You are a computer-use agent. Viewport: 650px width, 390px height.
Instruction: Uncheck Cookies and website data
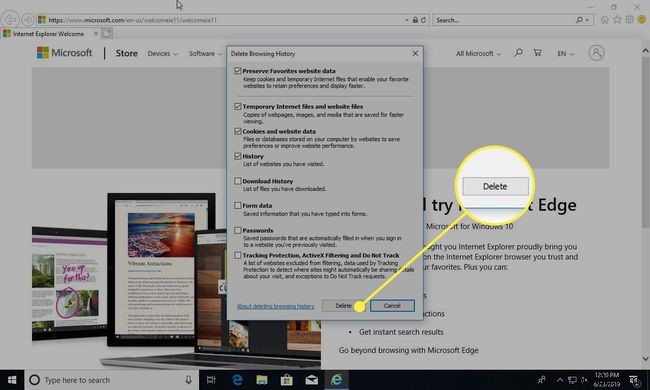tap(238, 131)
